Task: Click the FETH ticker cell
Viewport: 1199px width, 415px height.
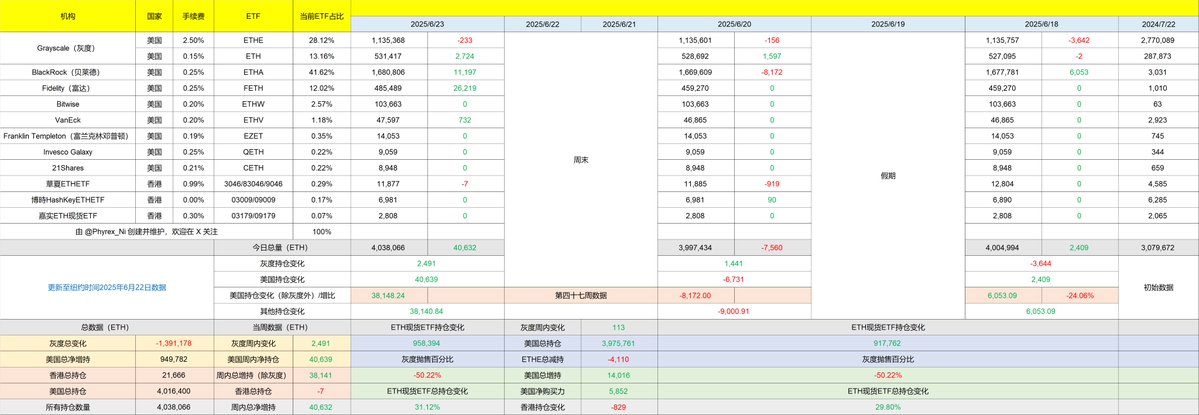Action: (x=254, y=89)
